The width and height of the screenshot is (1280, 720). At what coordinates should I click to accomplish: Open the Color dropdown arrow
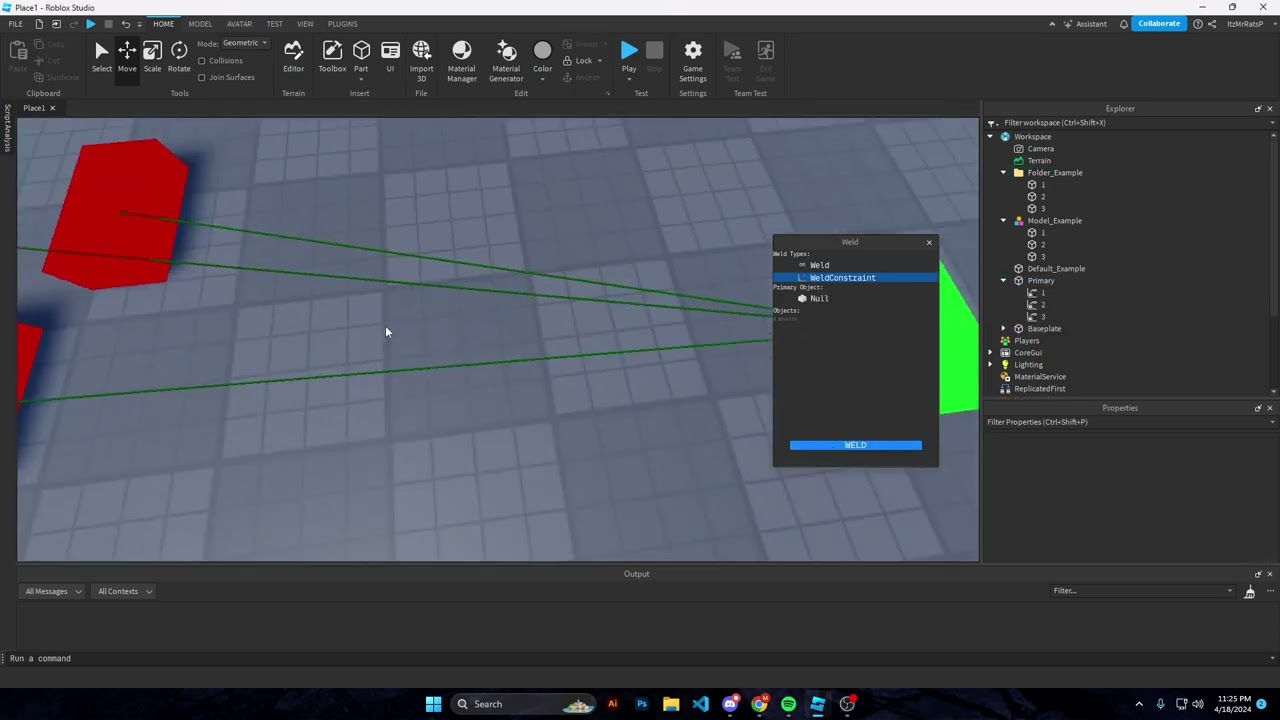coord(542,79)
